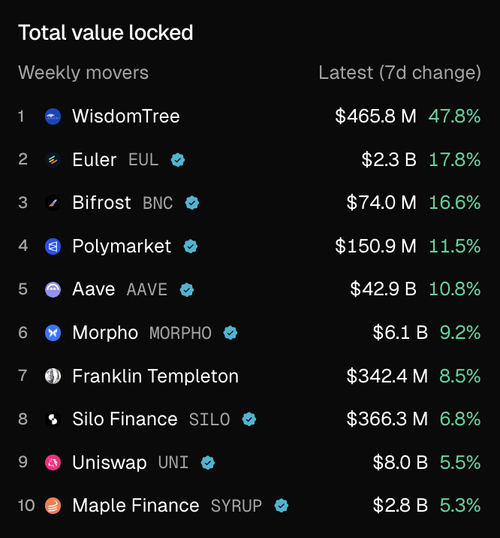Image resolution: width=500 pixels, height=538 pixels.
Task: Click the Bifrost logo icon
Action: coord(53,203)
